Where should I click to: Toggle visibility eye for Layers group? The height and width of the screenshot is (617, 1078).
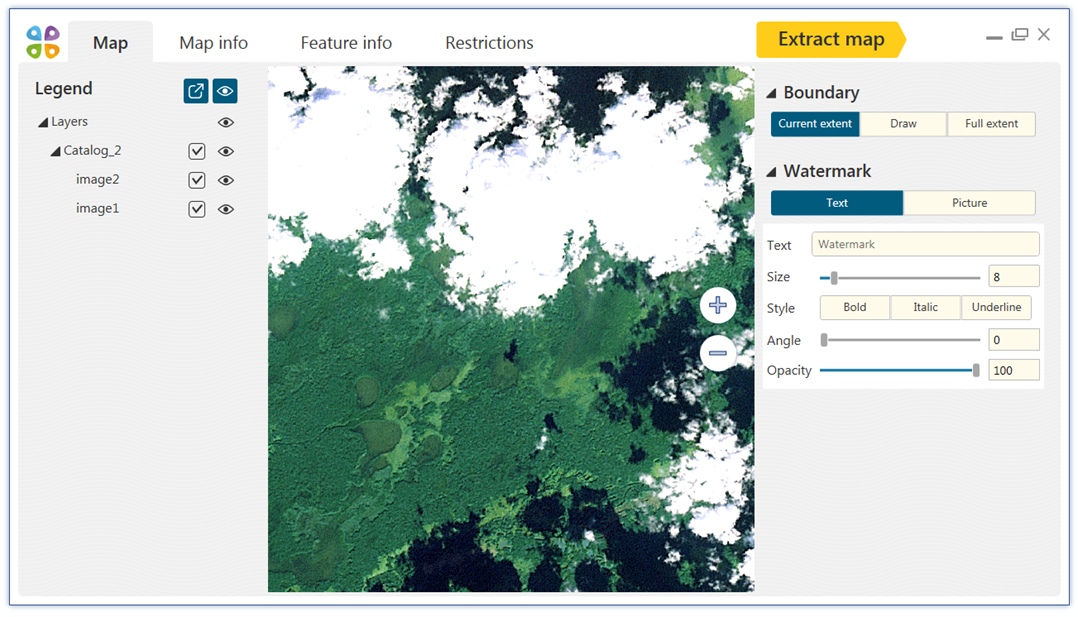coord(226,122)
